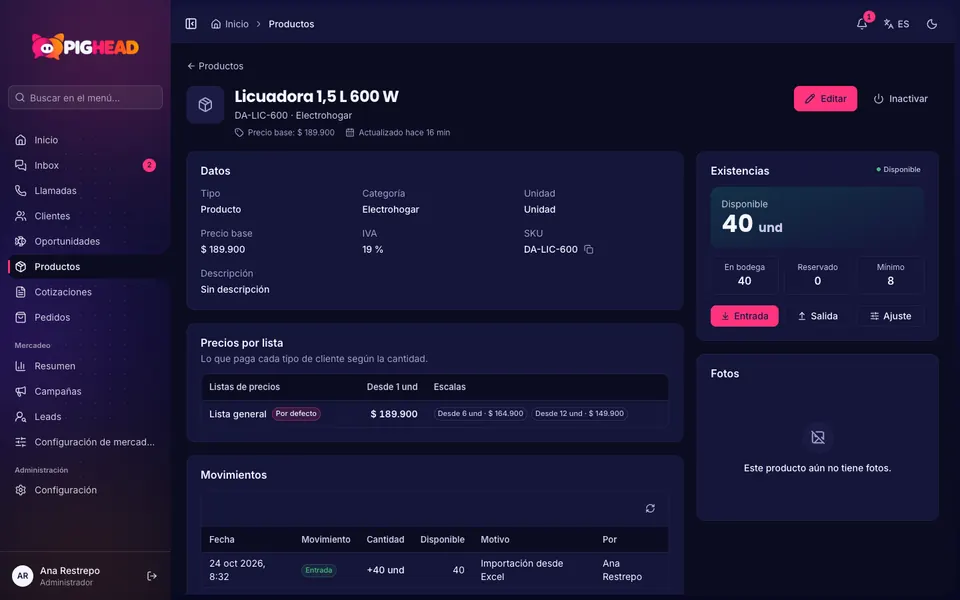Click the Inicio breadcrumb text
Screen dimensions: 960x600
coord(236,24)
